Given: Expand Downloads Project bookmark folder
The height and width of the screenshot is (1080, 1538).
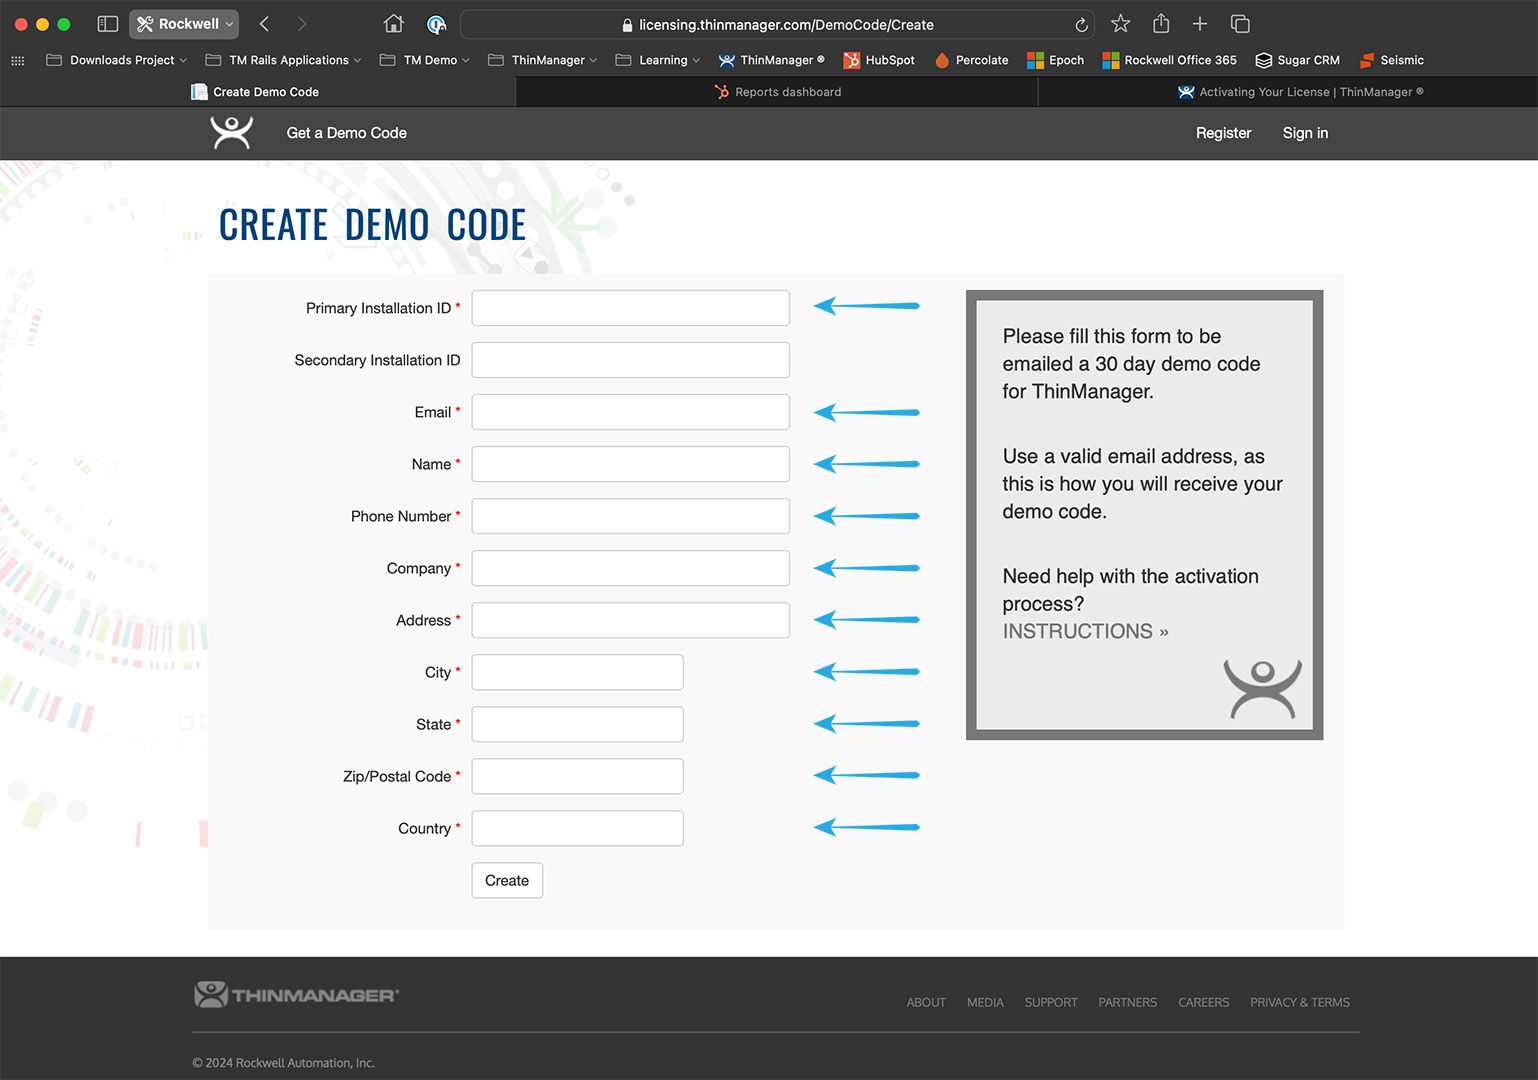Looking at the screenshot, I should click(116, 60).
